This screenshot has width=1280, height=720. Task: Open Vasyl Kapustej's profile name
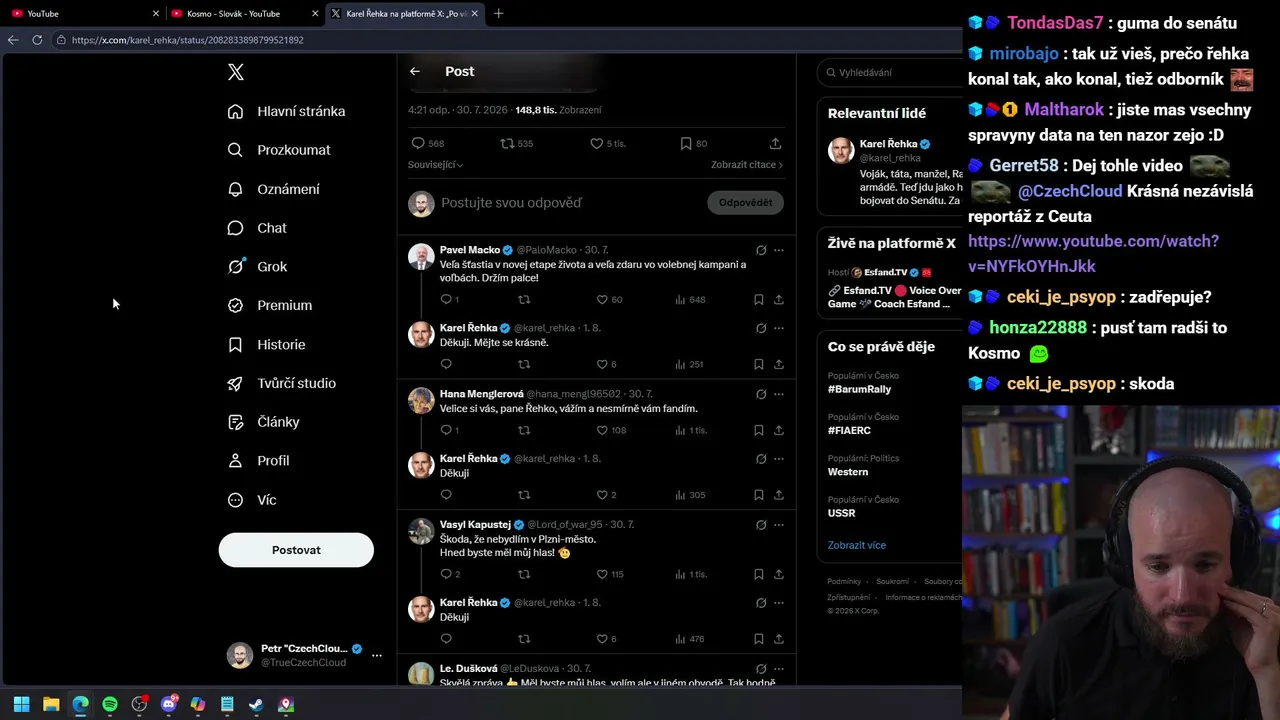pyautogui.click(x=475, y=524)
